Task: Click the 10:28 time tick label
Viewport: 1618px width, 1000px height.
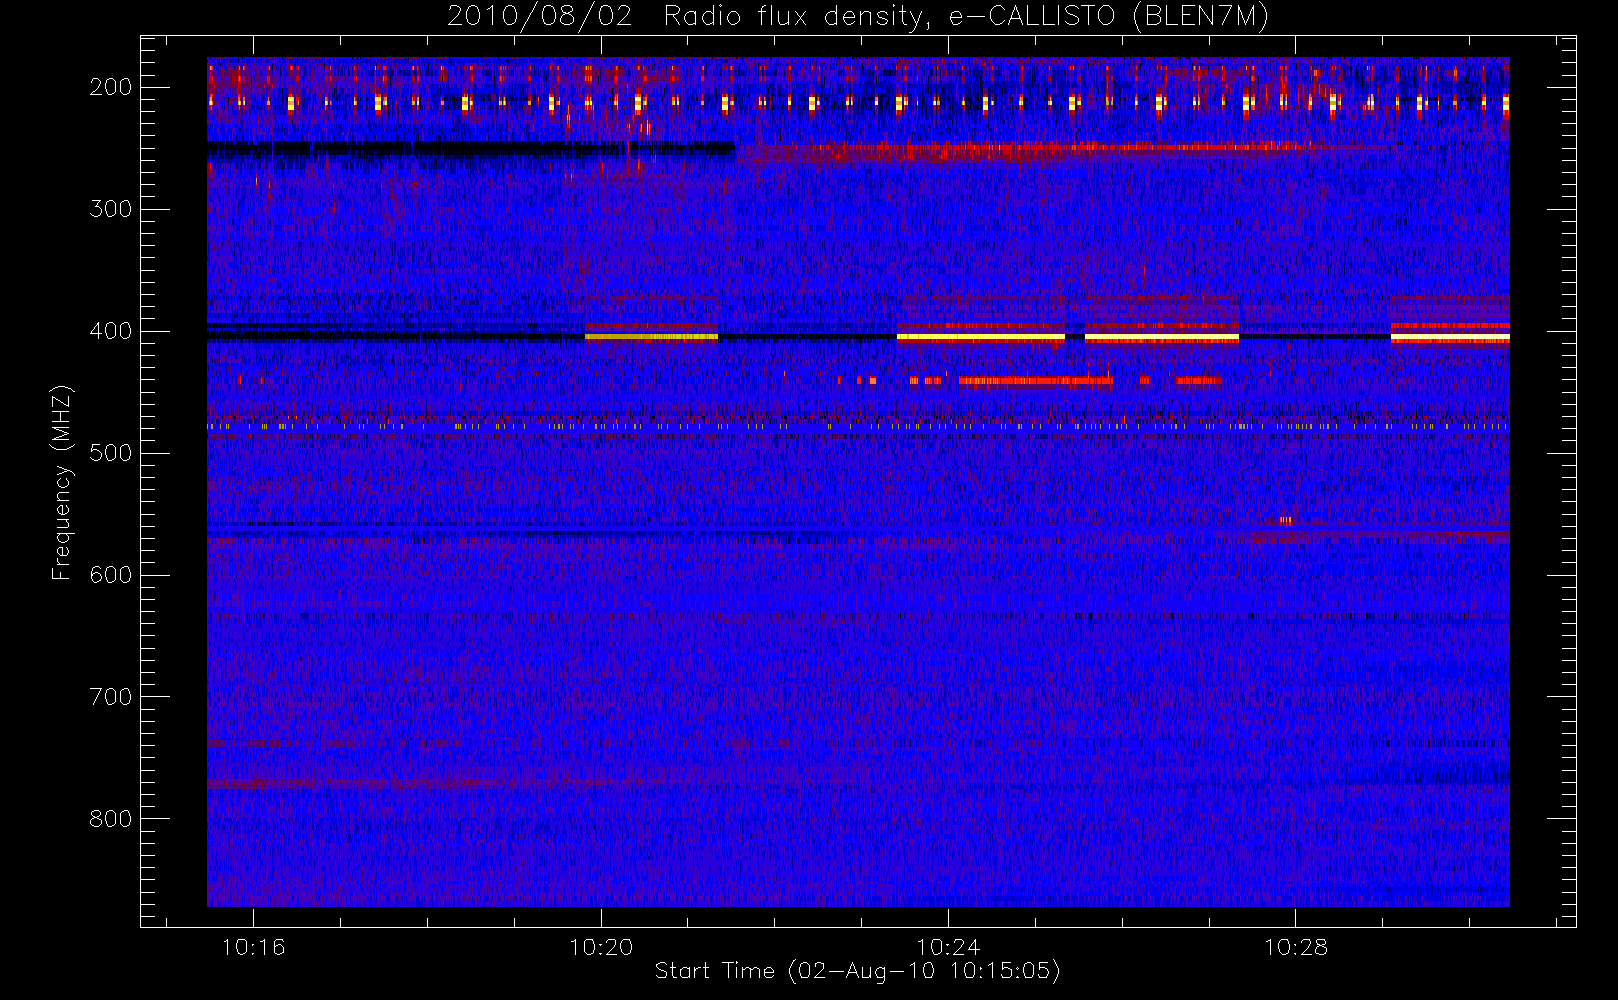Action: click(x=1295, y=947)
